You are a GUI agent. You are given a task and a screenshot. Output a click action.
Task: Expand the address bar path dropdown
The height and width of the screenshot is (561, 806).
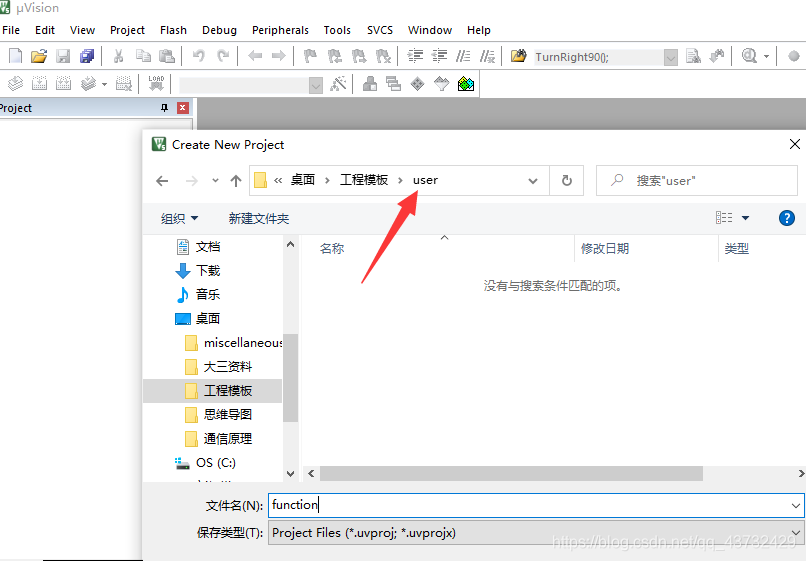pyautogui.click(x=533, y=181)
